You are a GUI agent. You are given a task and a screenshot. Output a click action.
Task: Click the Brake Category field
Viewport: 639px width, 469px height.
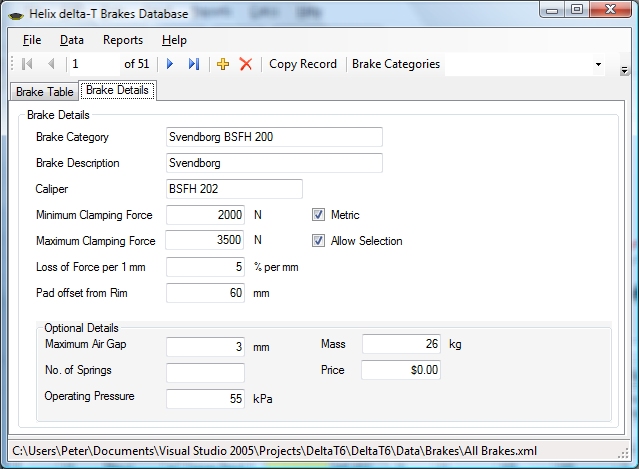274,137
